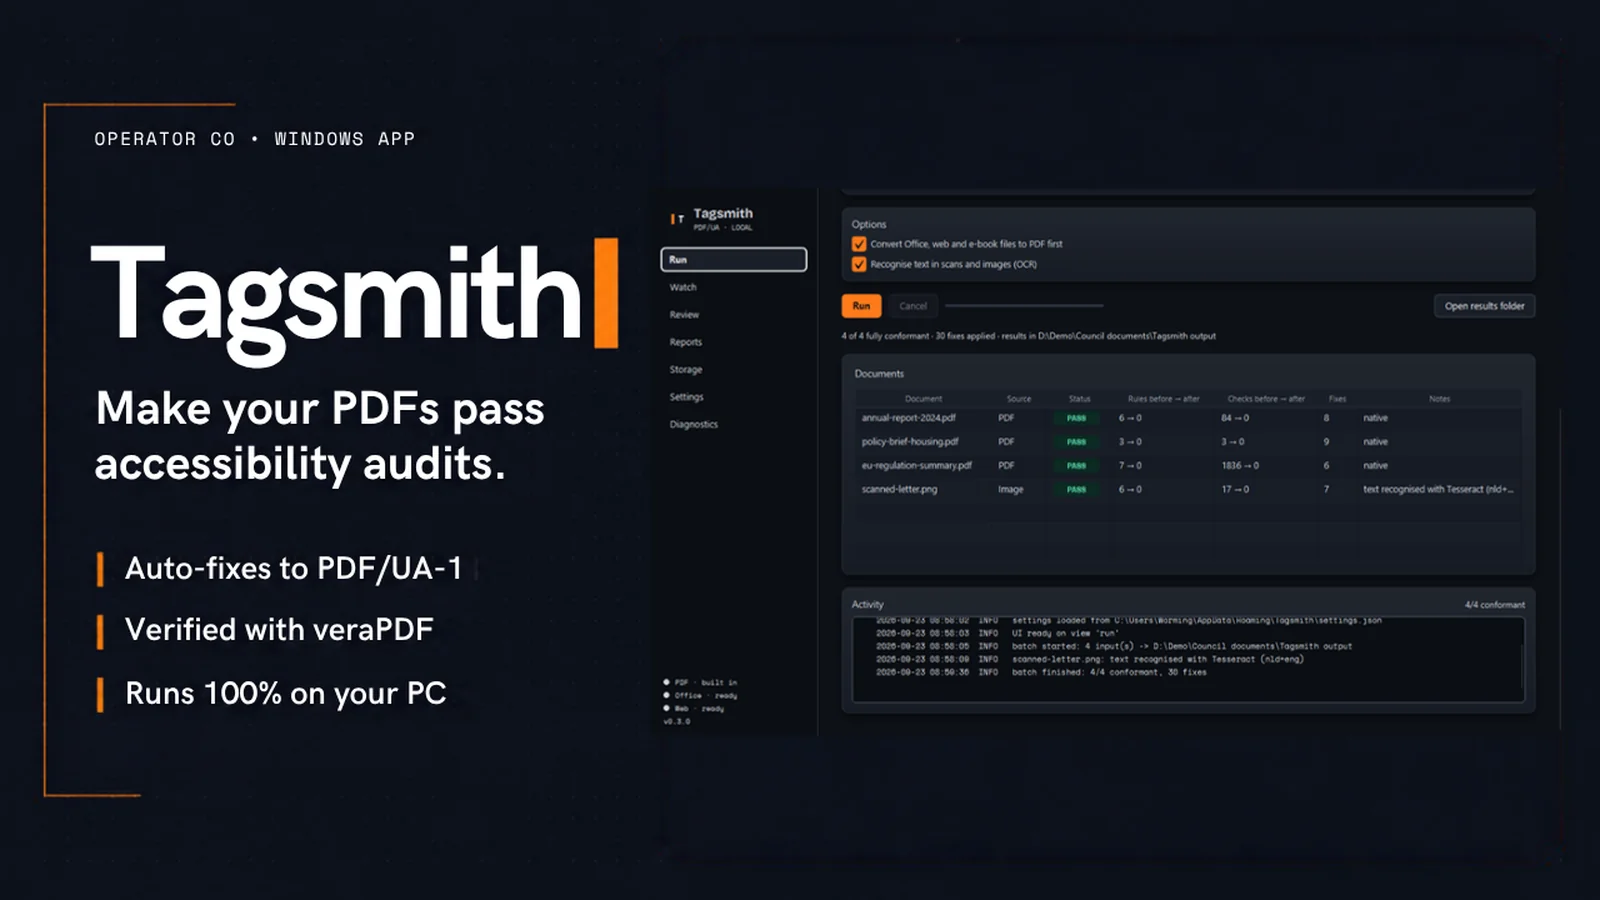The image size is (1600, 900).
Task: Click the 1836 → 0 checks value
Action: pos(1239,466)
